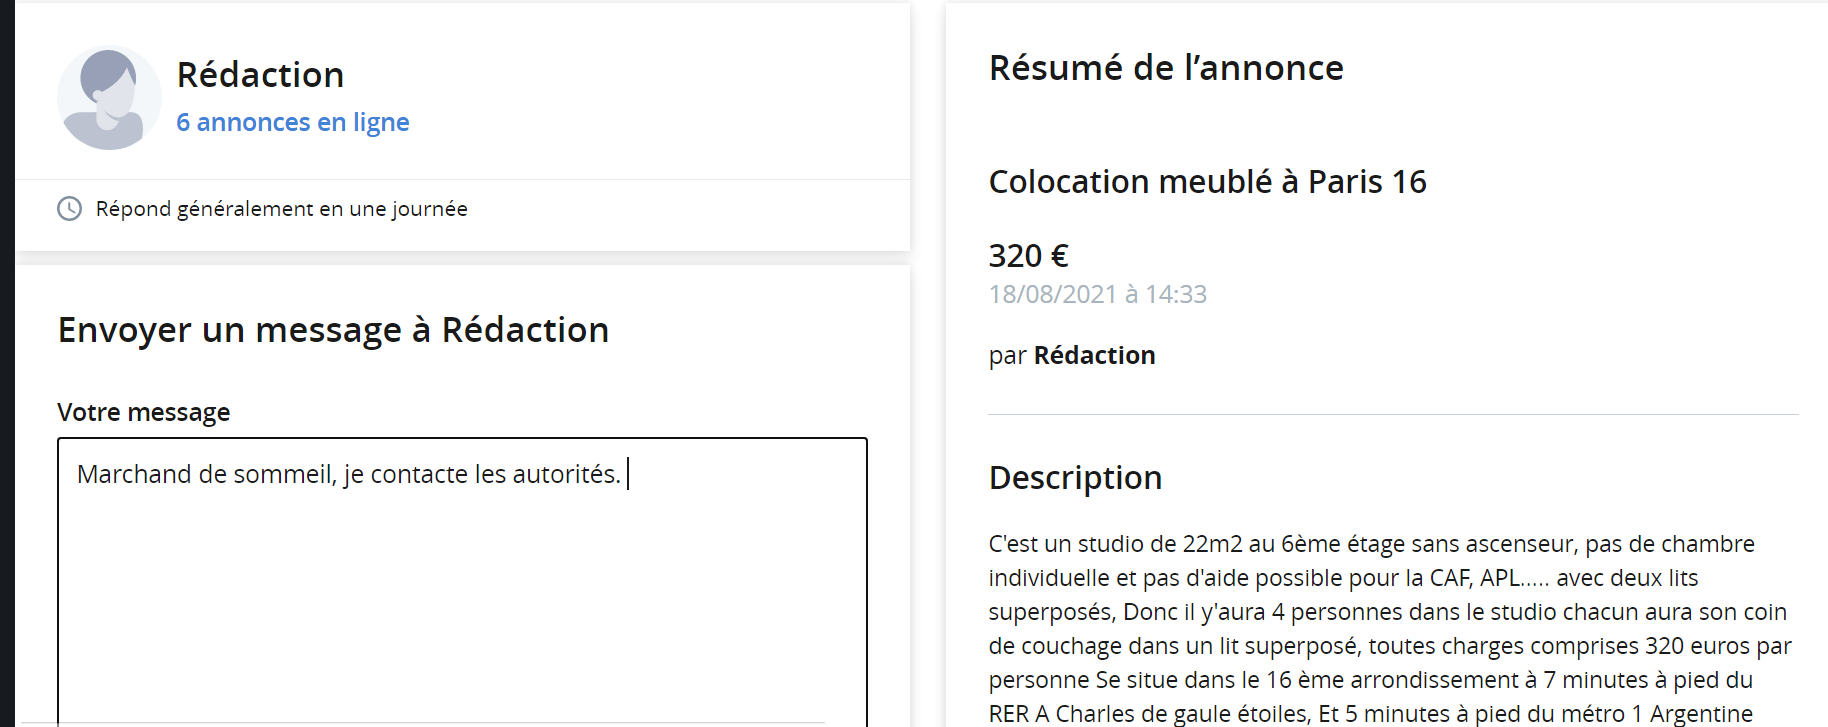
Task: Click the dark strip on the left edge
Action: click(x=7, y=360)
